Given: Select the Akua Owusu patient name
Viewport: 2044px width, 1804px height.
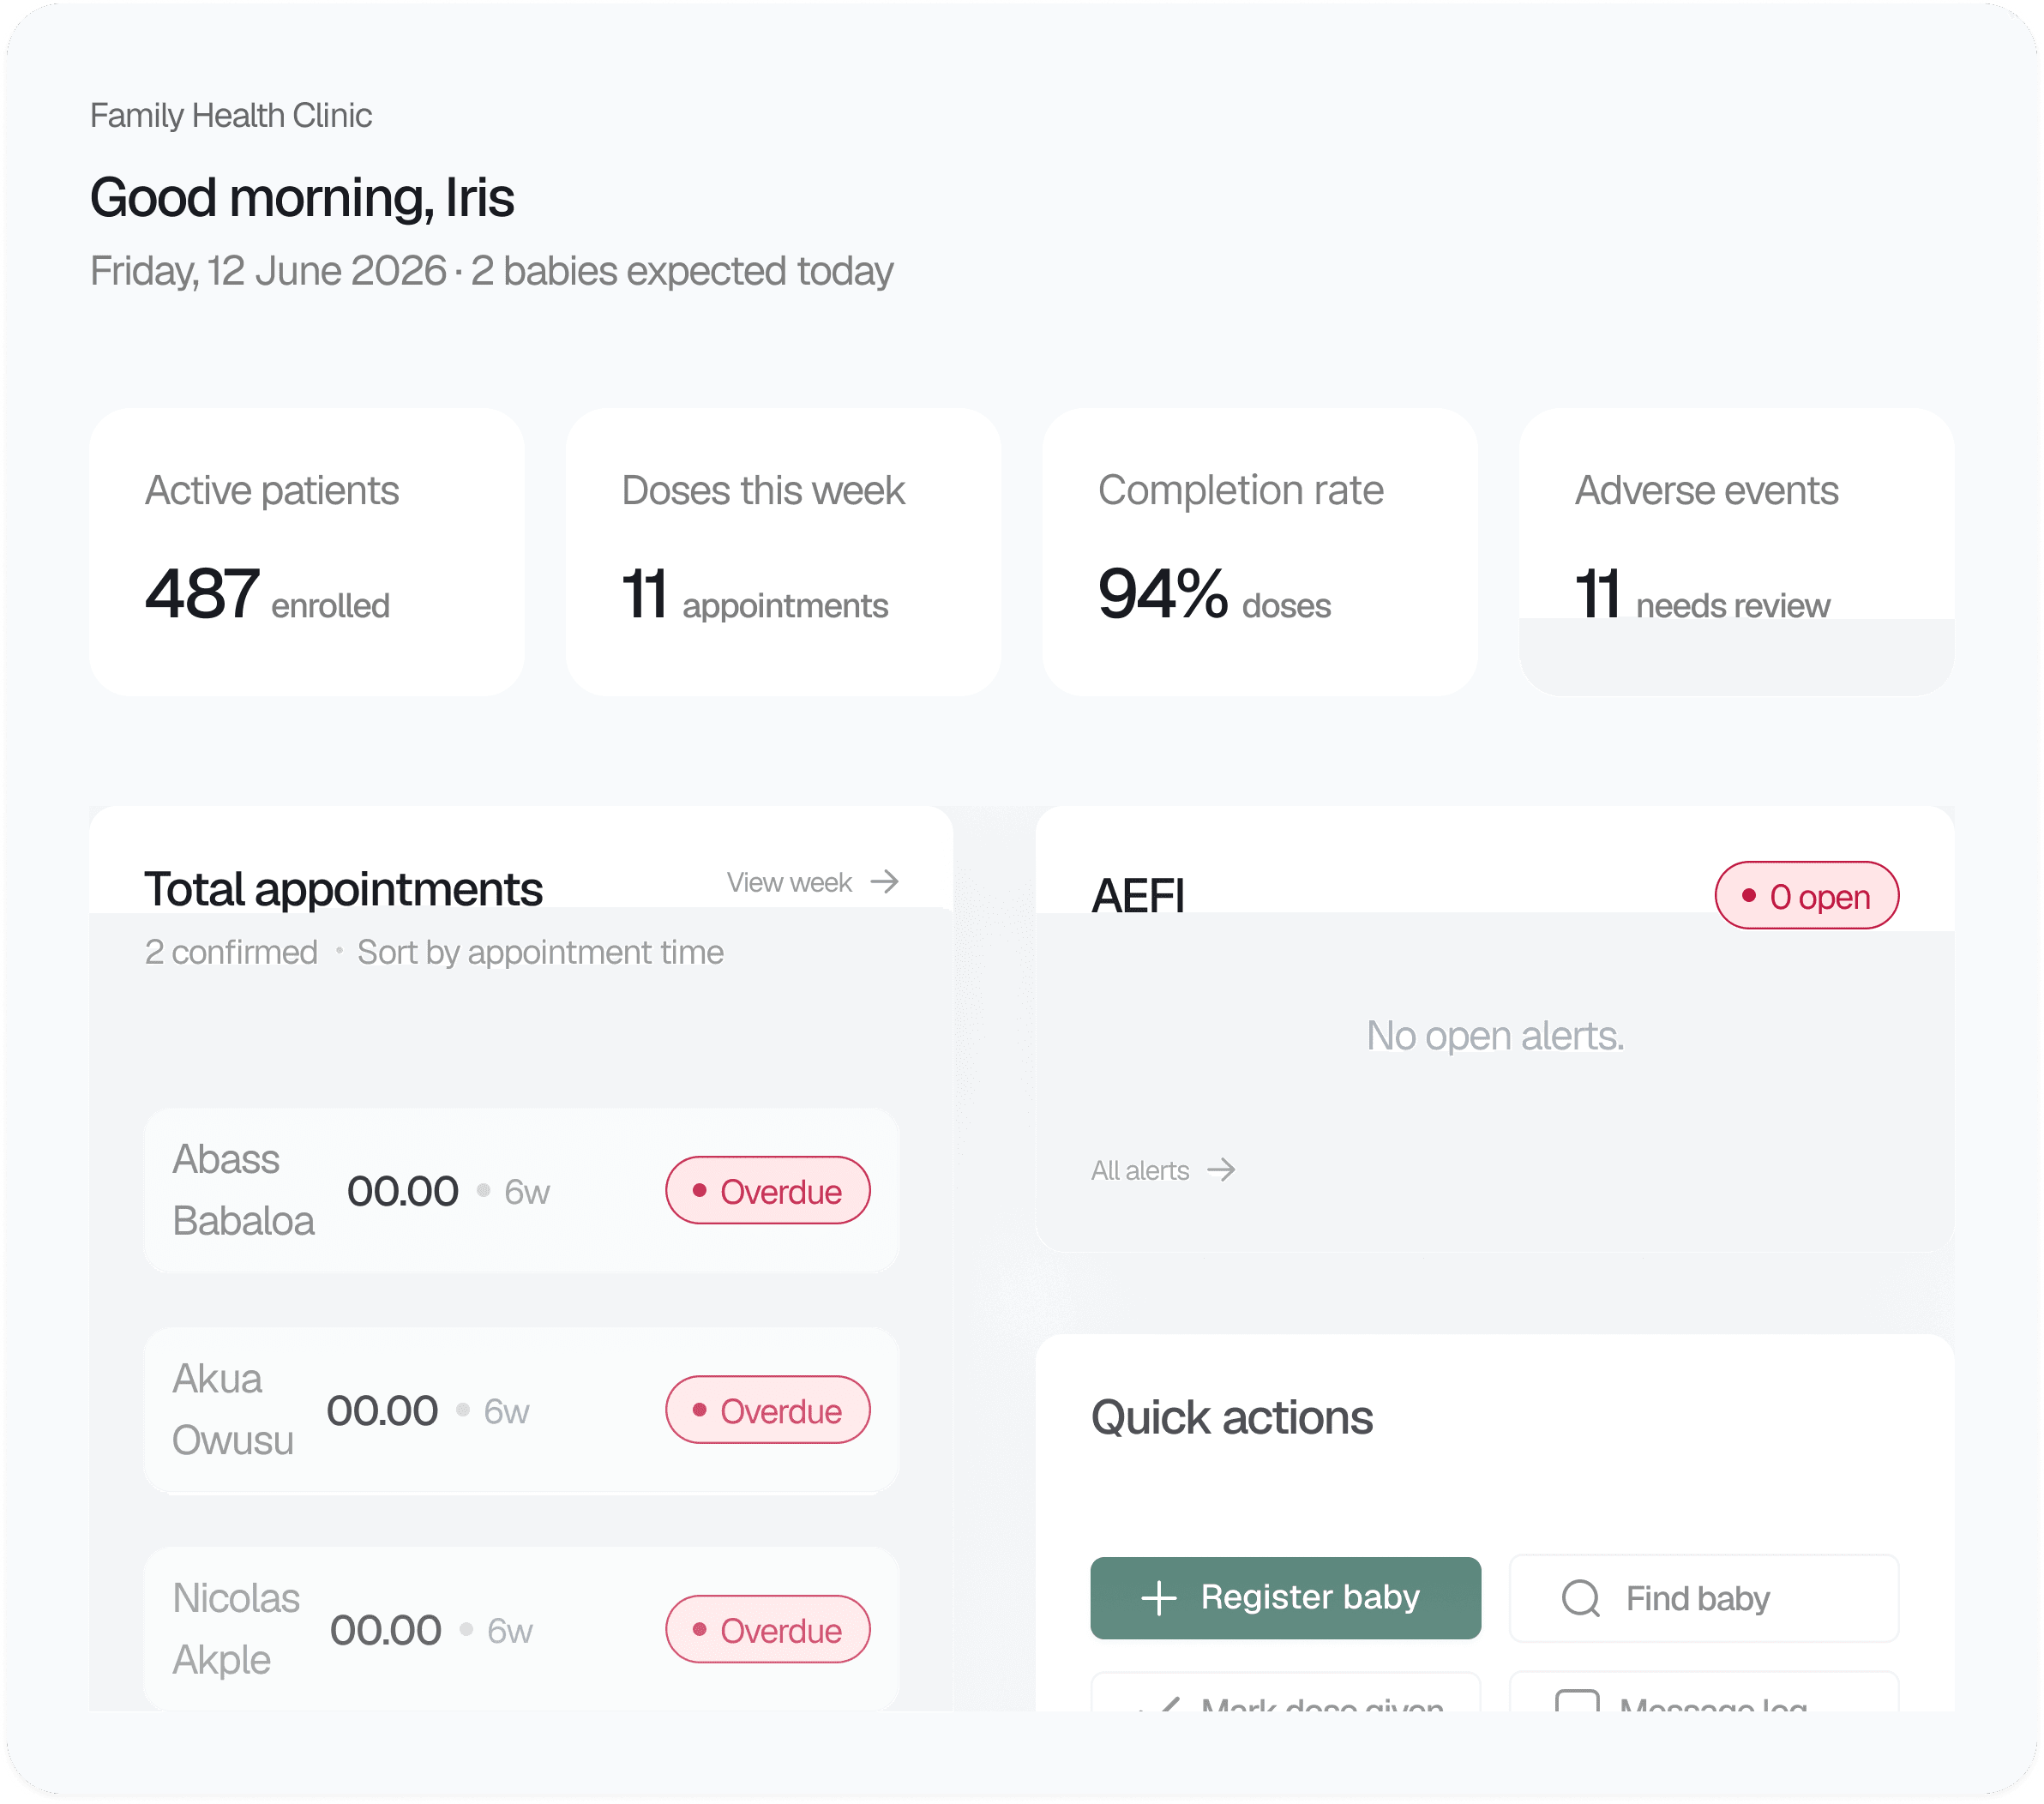Looking at the screenshot, I should [x=233, y=1410].
